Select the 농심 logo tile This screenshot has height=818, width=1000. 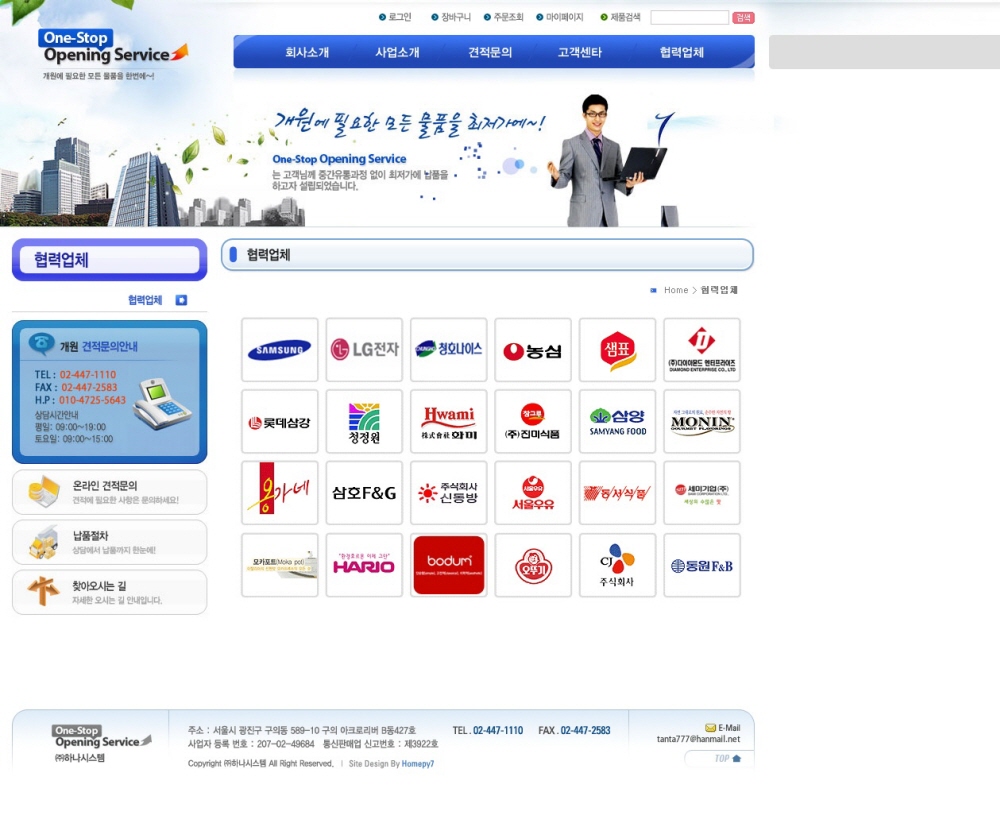533,350
